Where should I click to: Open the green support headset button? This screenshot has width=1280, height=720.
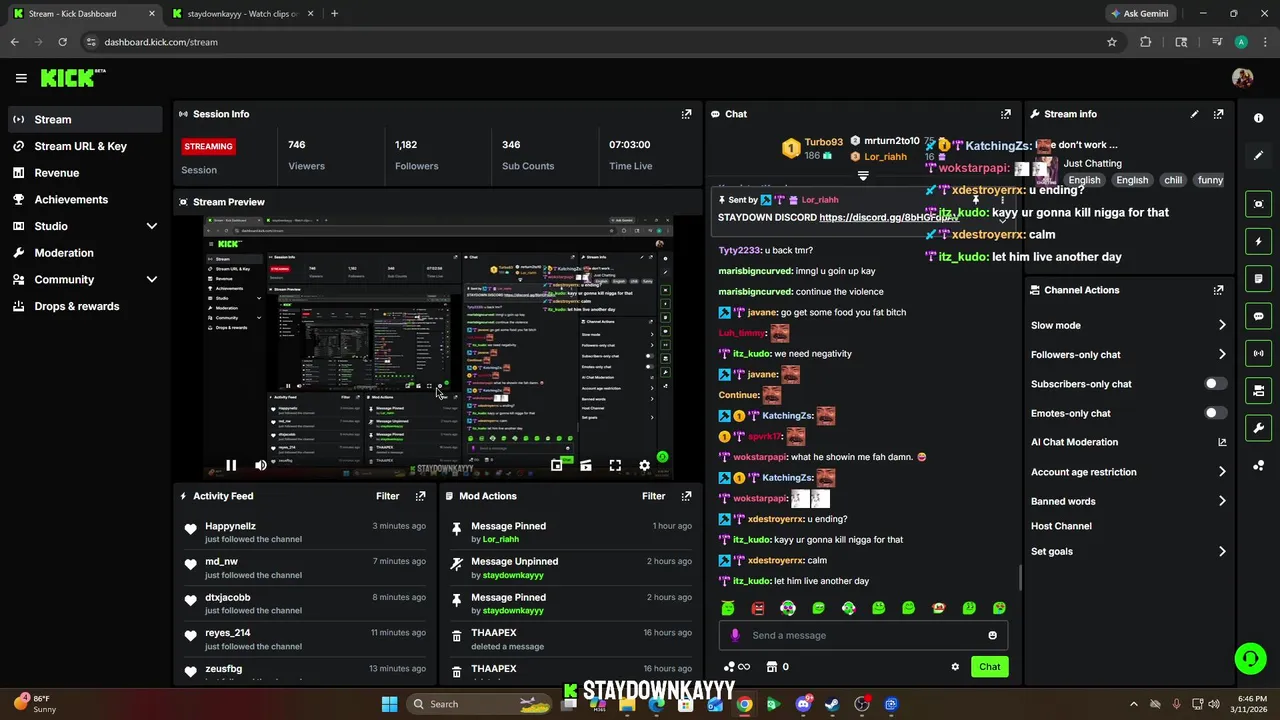[1250, 658]
